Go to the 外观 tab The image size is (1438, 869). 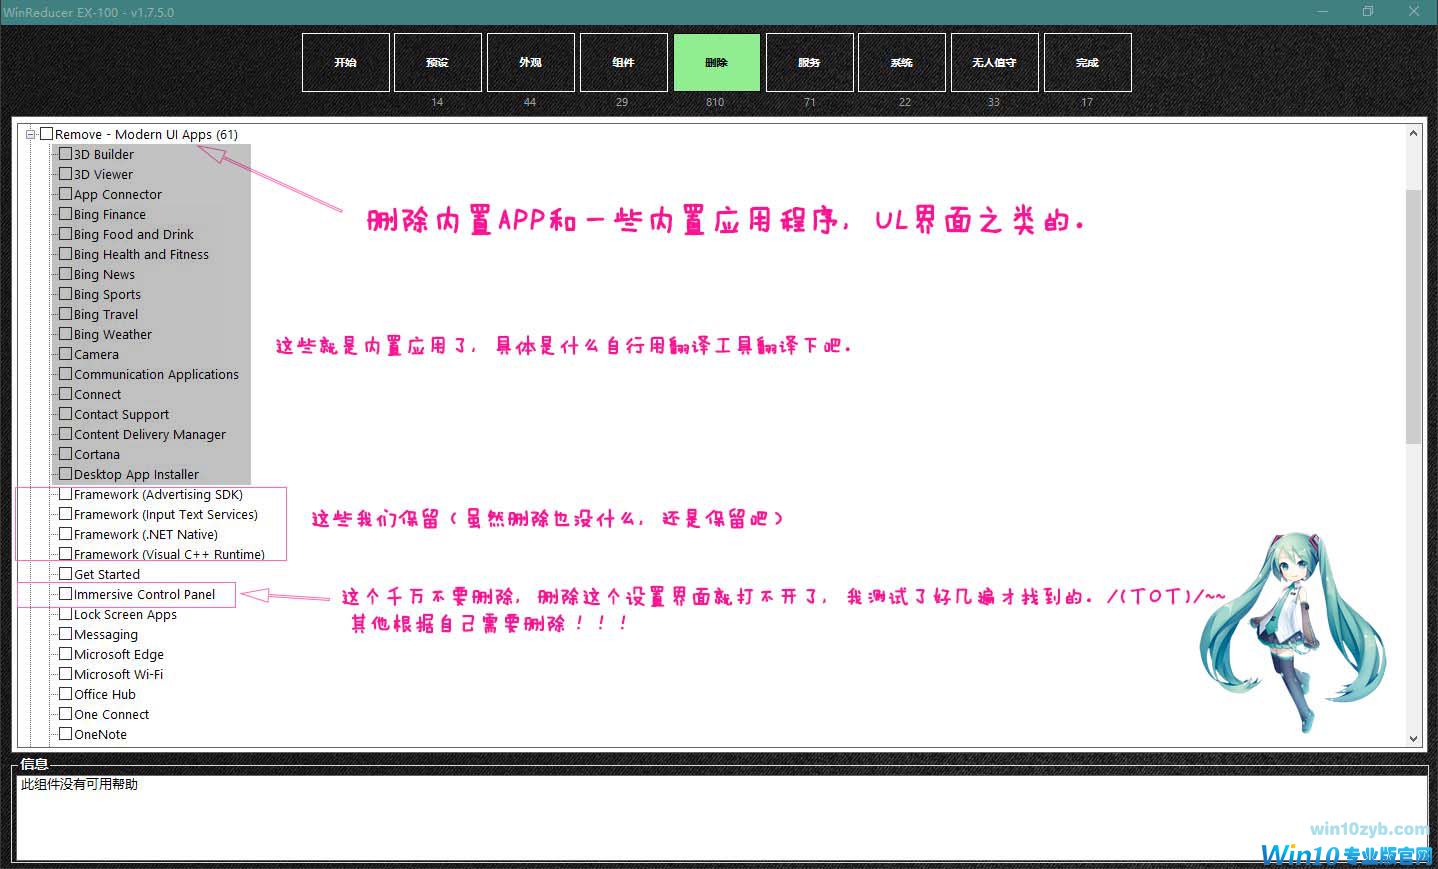[x=531, y=62]
